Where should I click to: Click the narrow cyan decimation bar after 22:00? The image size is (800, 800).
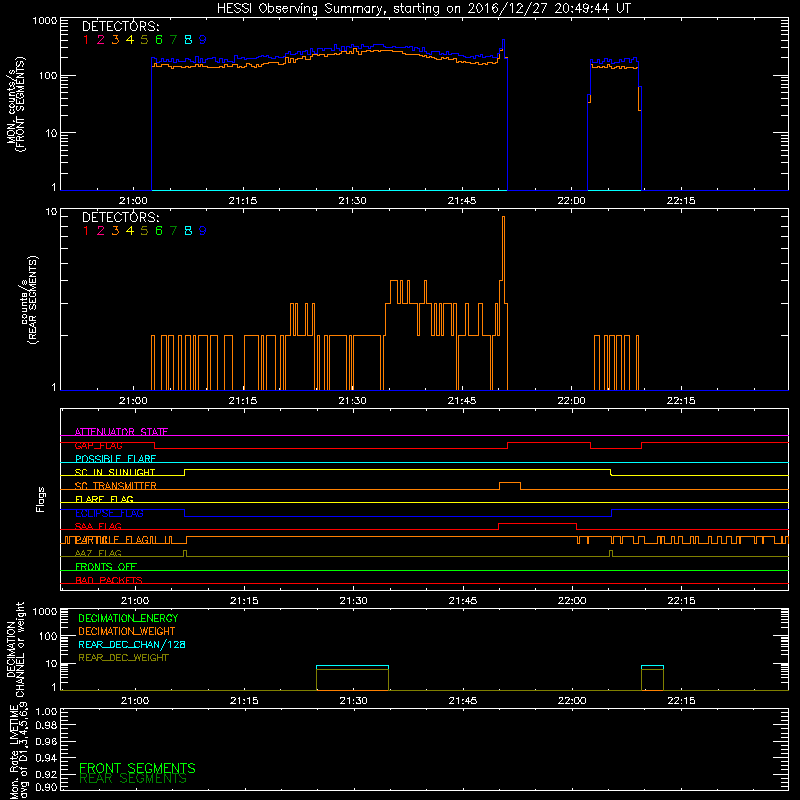pos(653,666)
